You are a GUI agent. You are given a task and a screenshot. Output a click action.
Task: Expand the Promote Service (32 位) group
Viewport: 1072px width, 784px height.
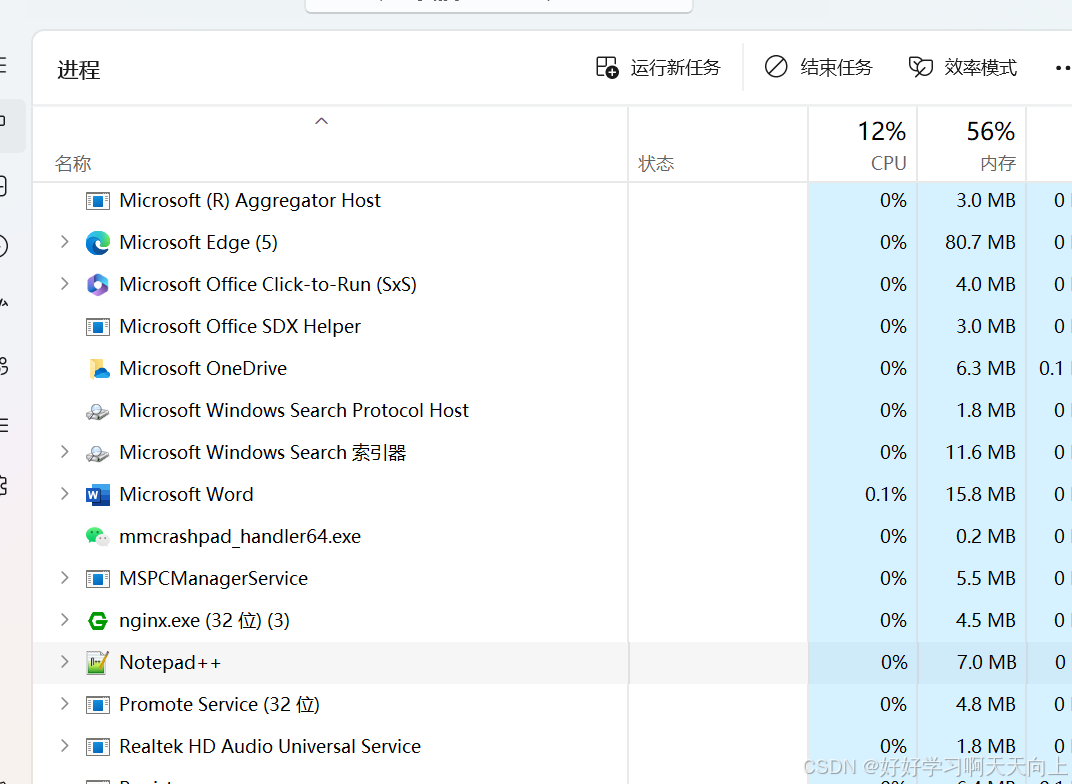pyautogui.click(x=64, y=704)
